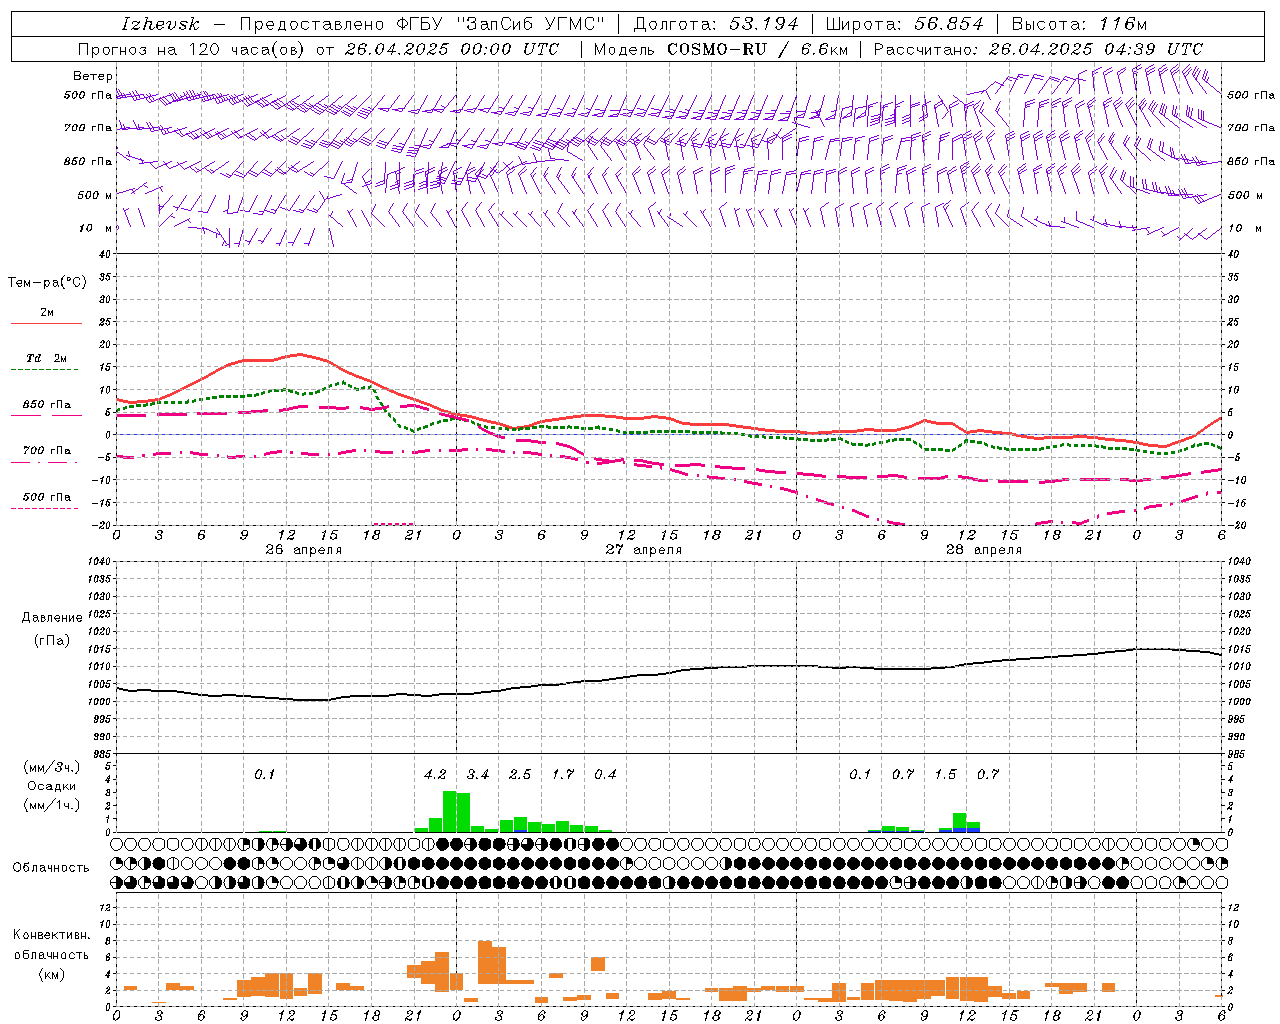Click the "(гПа)" unit under Давление
The image size is (1280, 1024).
pos(52,641)
